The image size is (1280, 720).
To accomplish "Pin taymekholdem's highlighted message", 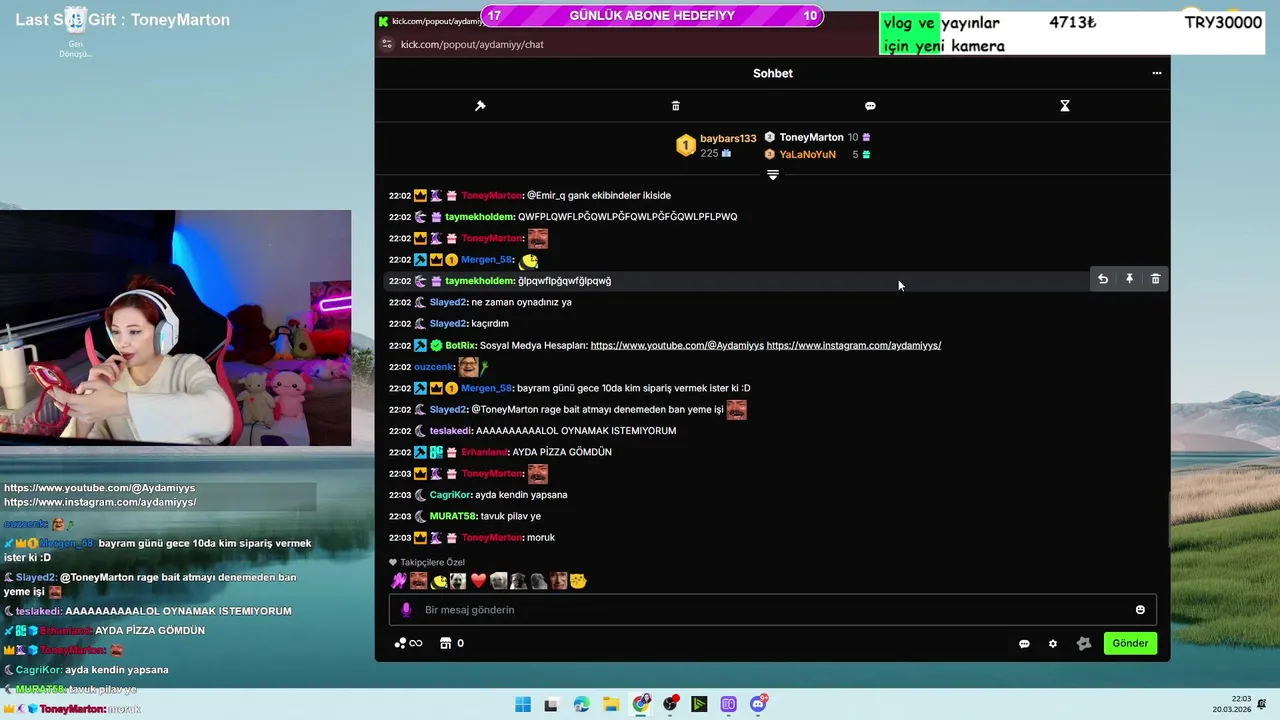I will 1129,279.
